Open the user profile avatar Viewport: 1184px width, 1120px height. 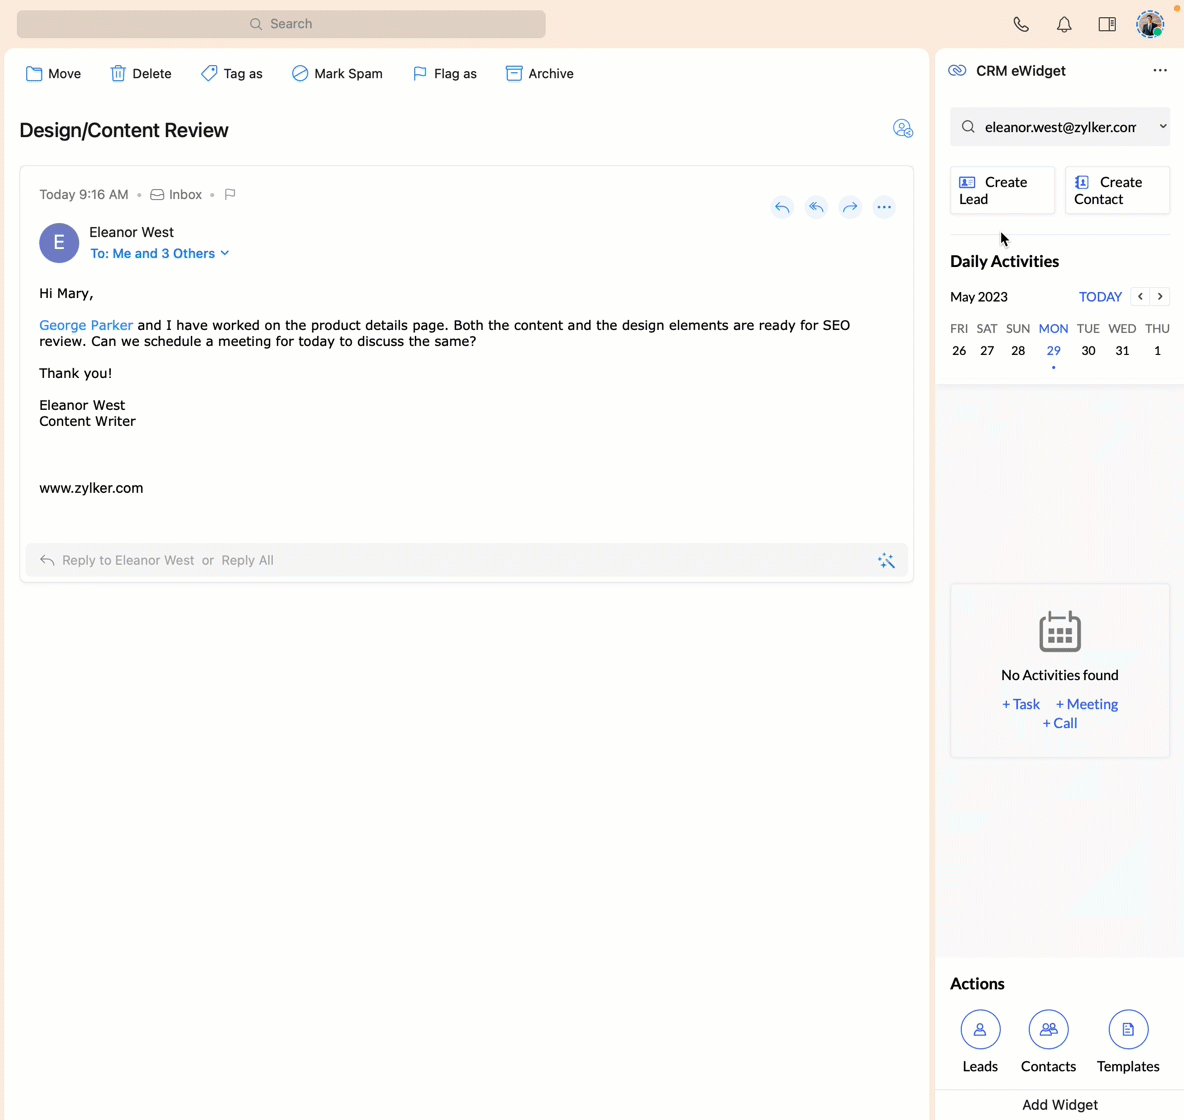pos(1150,24)
